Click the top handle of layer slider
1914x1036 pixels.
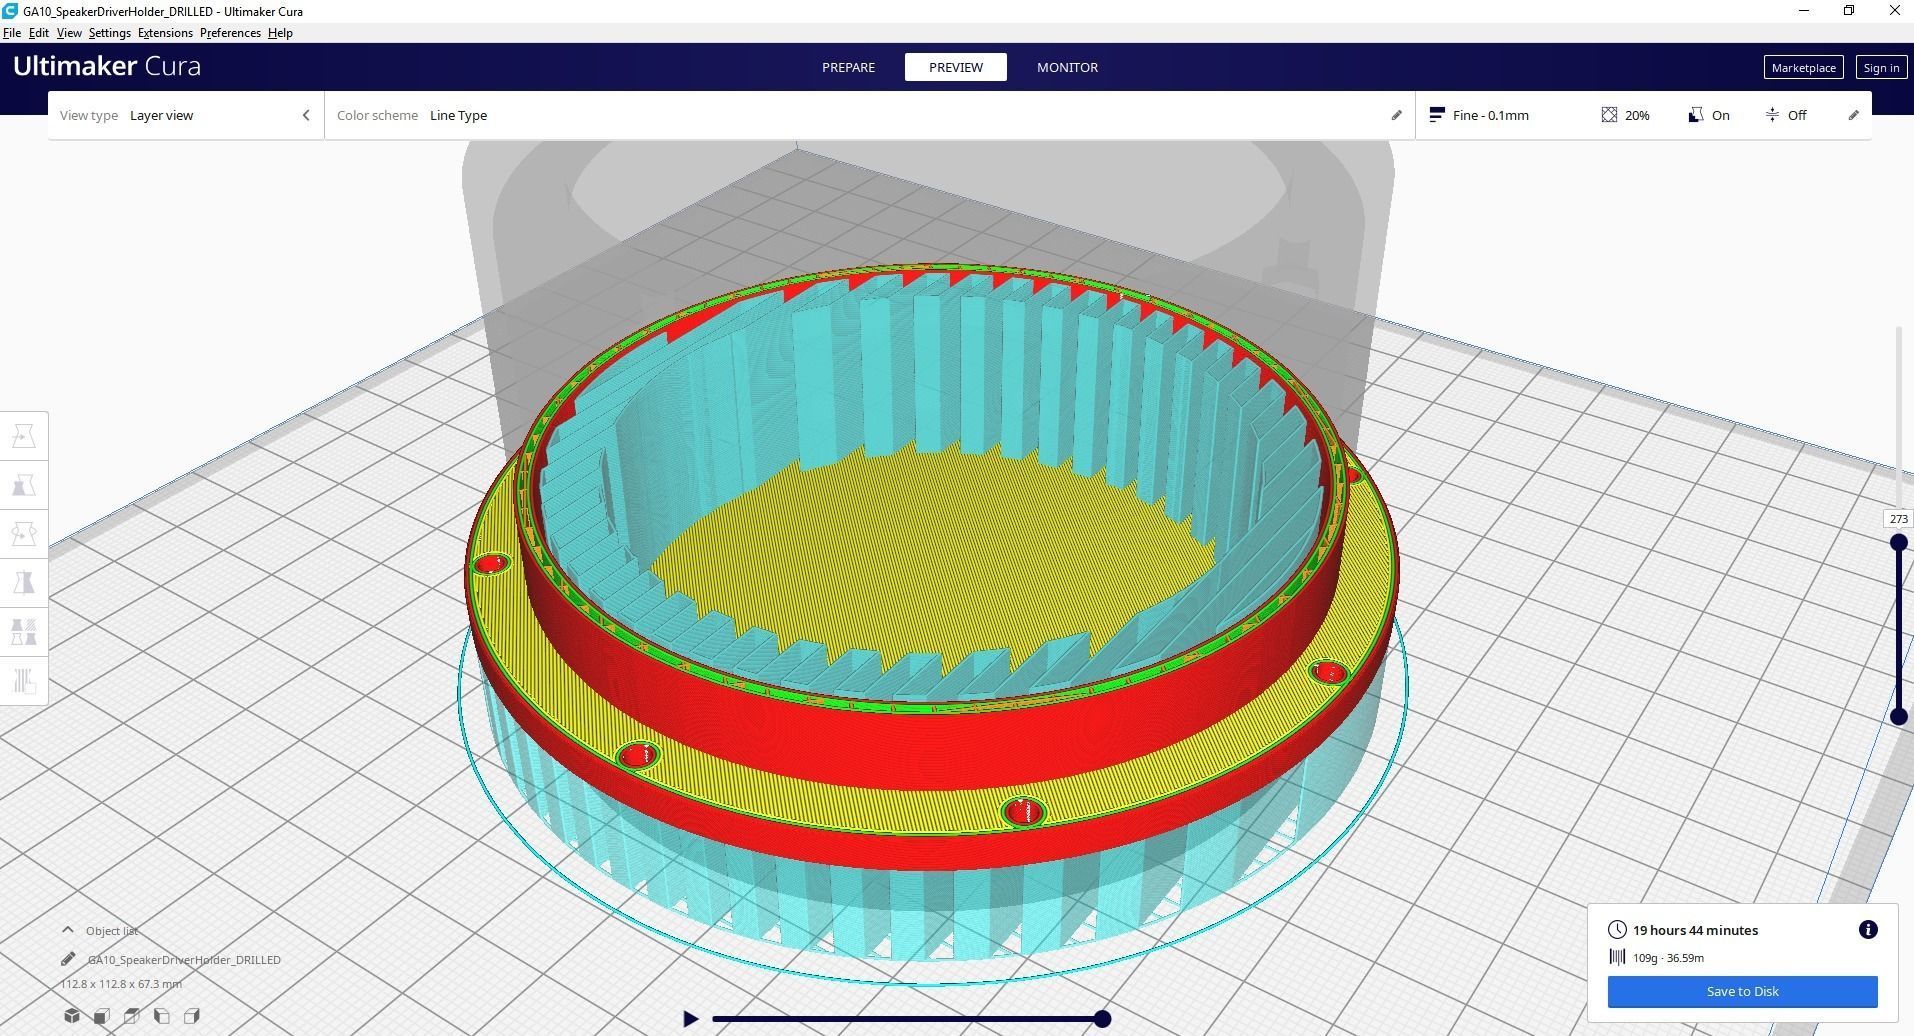pos(1898,543)
